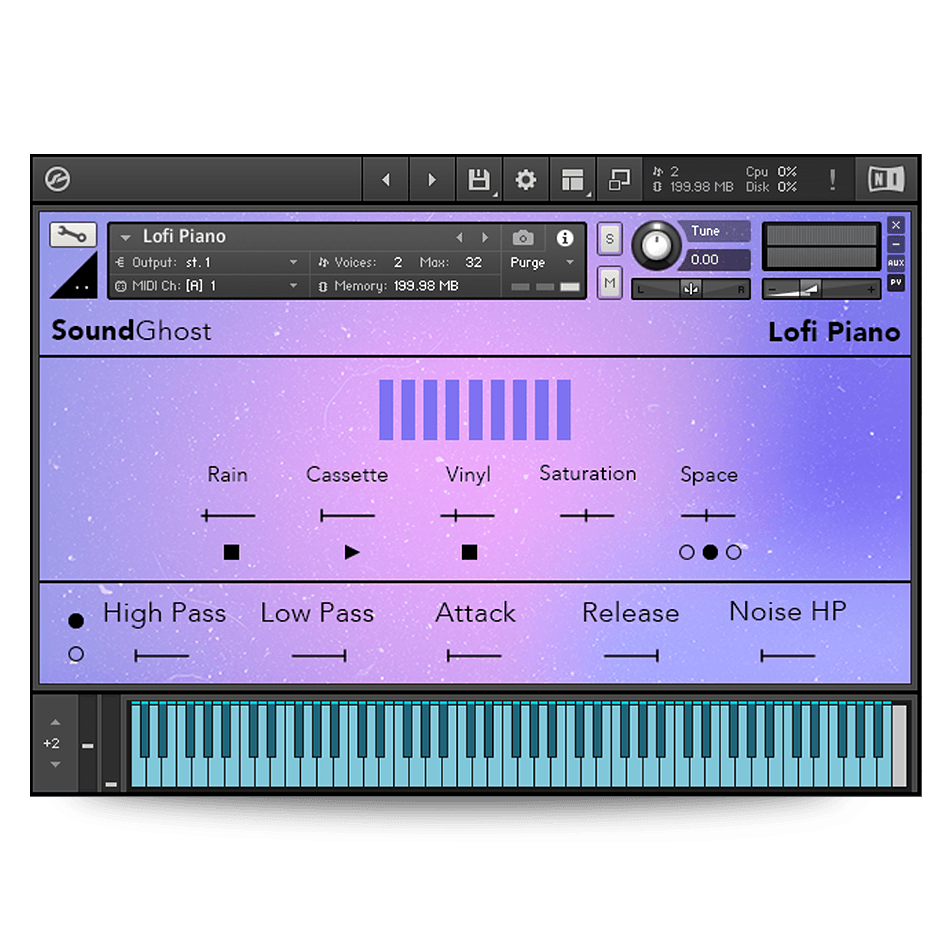950x950 pixels.
Task: Stop the Vinyl noise with the square button
Action: [469, 552]
